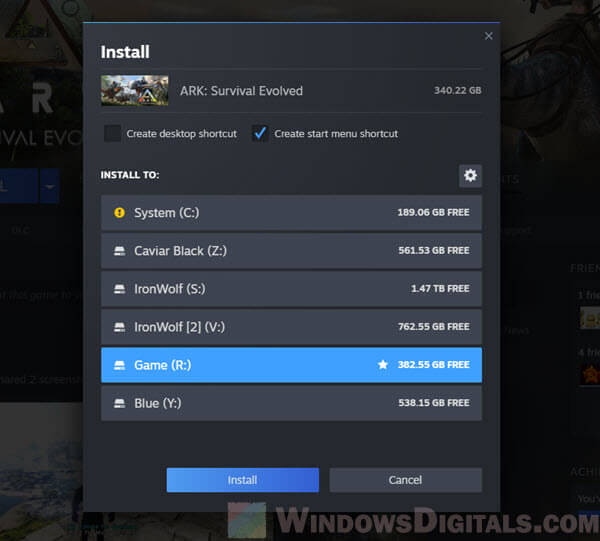Click the drive icon beside IronWolf [2] (V:)
Image resolution: width=600 pixels, height=541 pixels.
coord(119,327)
